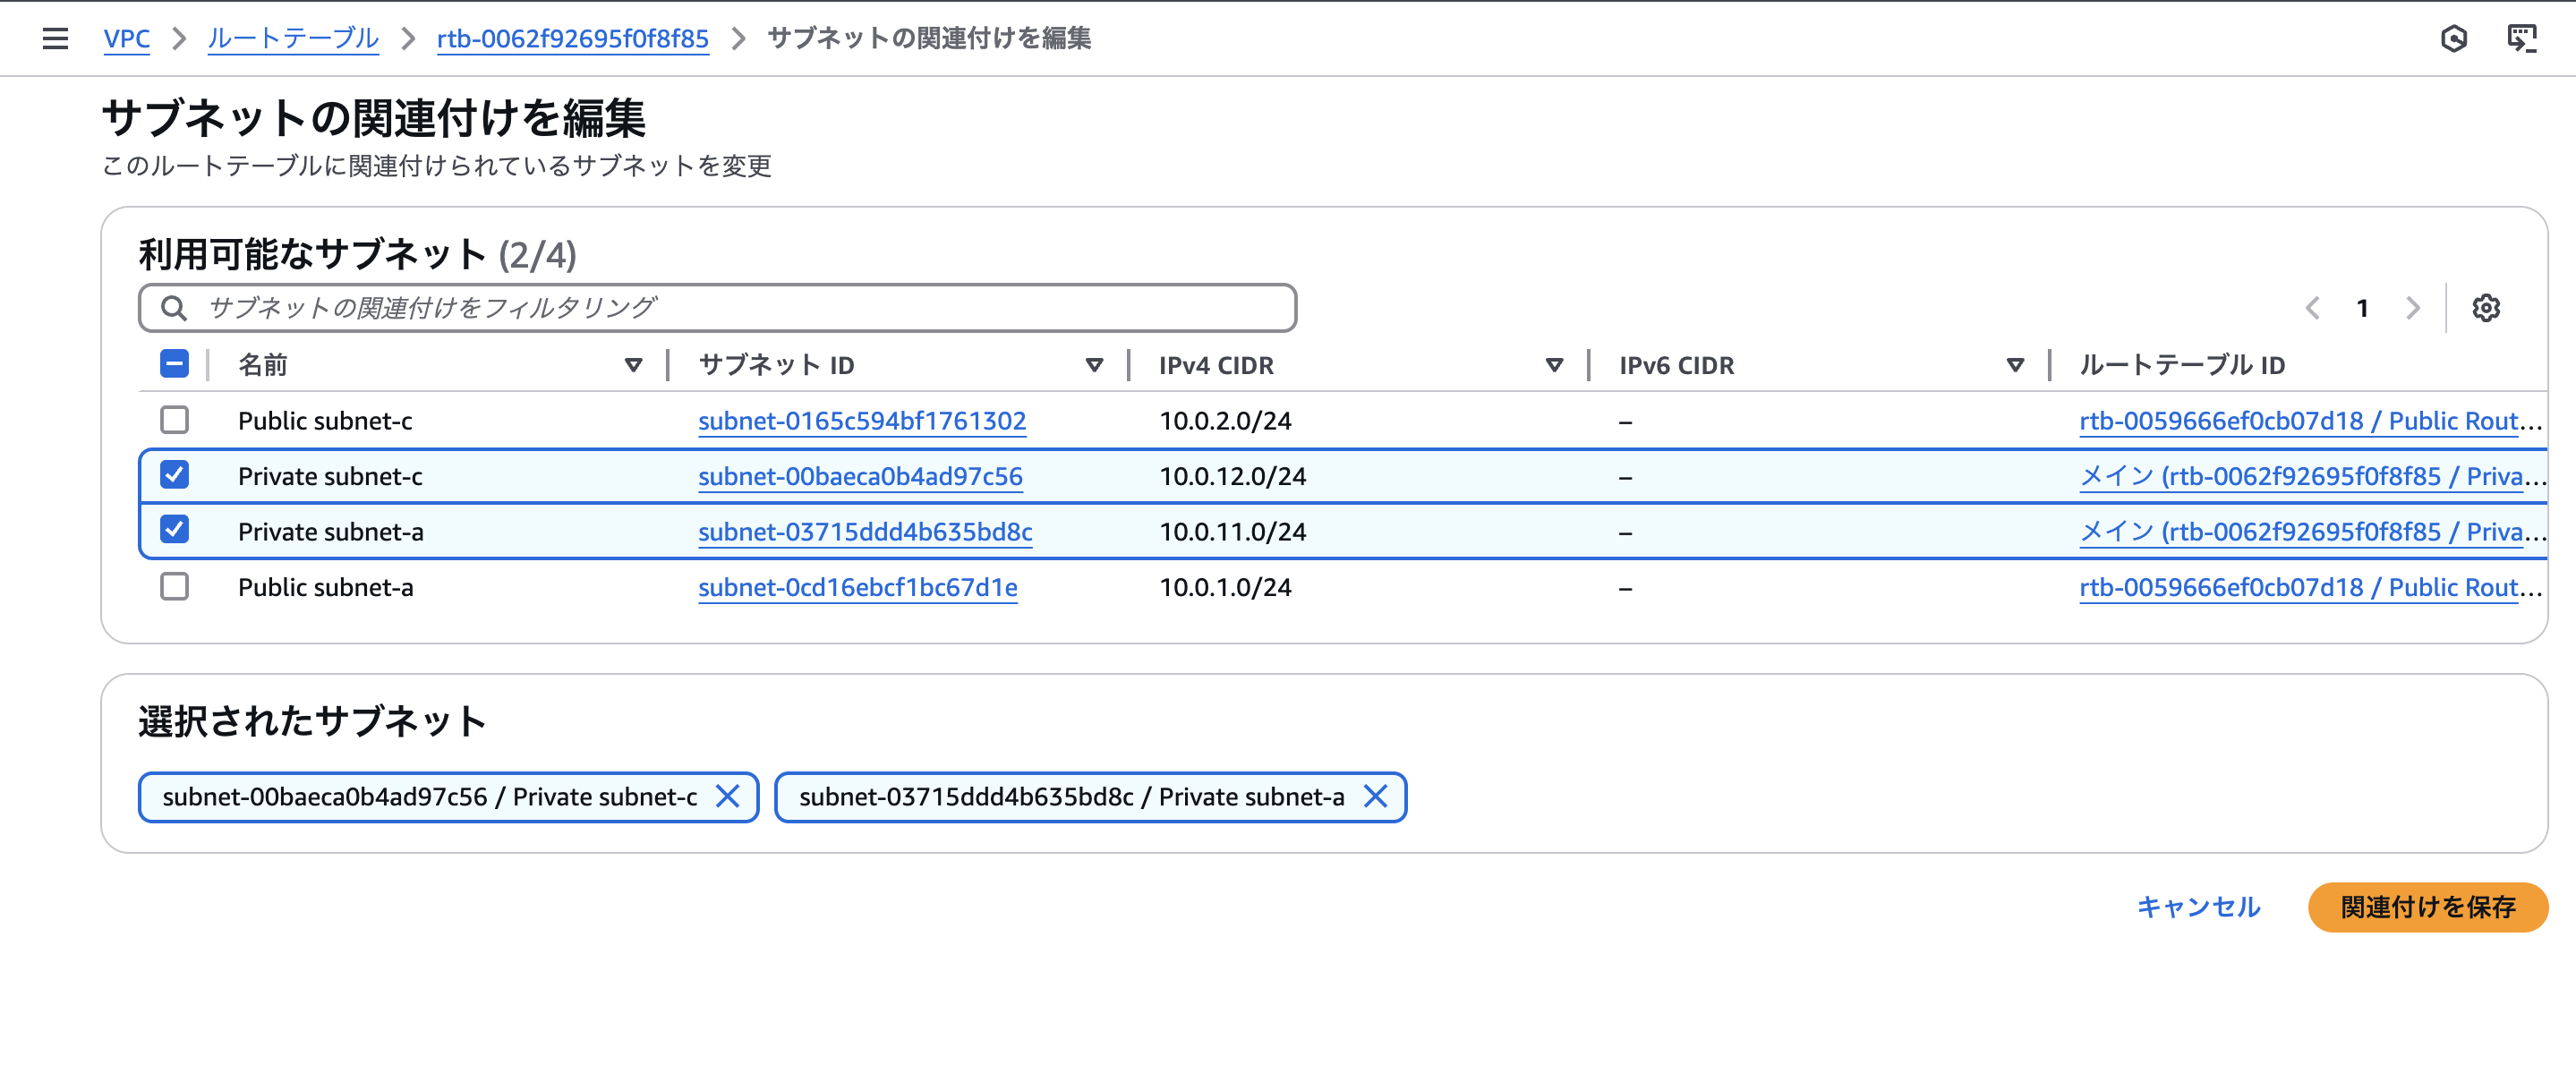Remove Private subnet-c from selected subnets

pos(727,797)
